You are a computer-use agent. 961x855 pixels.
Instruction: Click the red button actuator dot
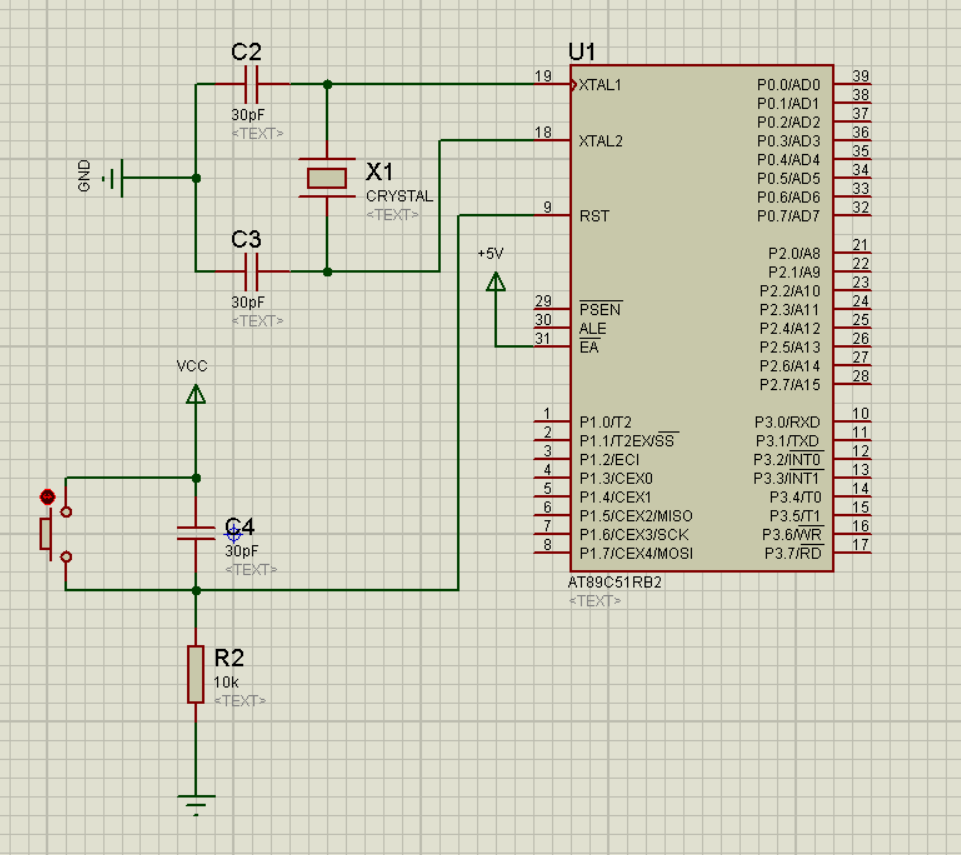pos(46,497)
